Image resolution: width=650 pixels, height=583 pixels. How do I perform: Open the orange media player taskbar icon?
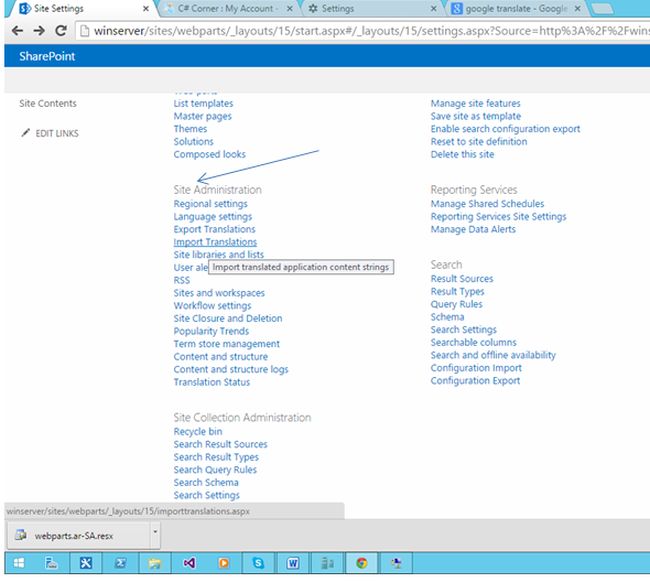(223, 563)
